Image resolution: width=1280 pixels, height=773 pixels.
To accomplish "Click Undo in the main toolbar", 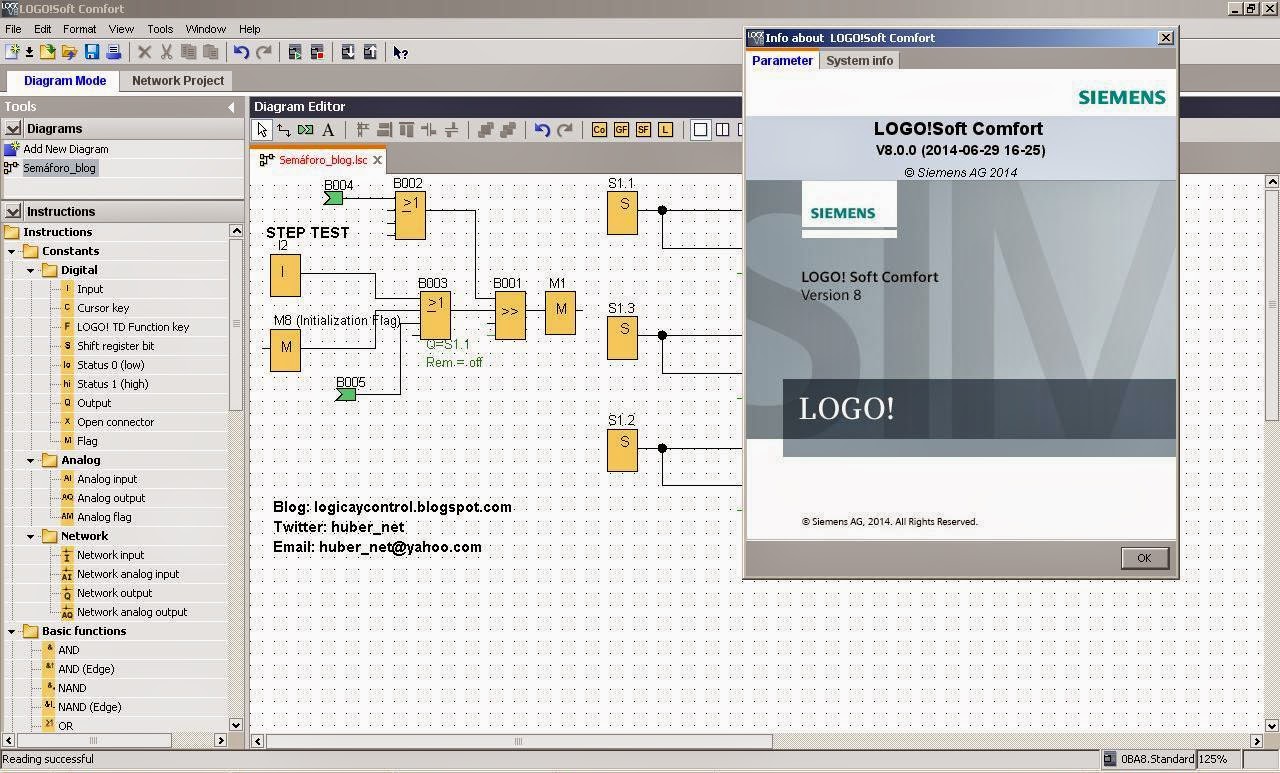I will coord(241,52).
